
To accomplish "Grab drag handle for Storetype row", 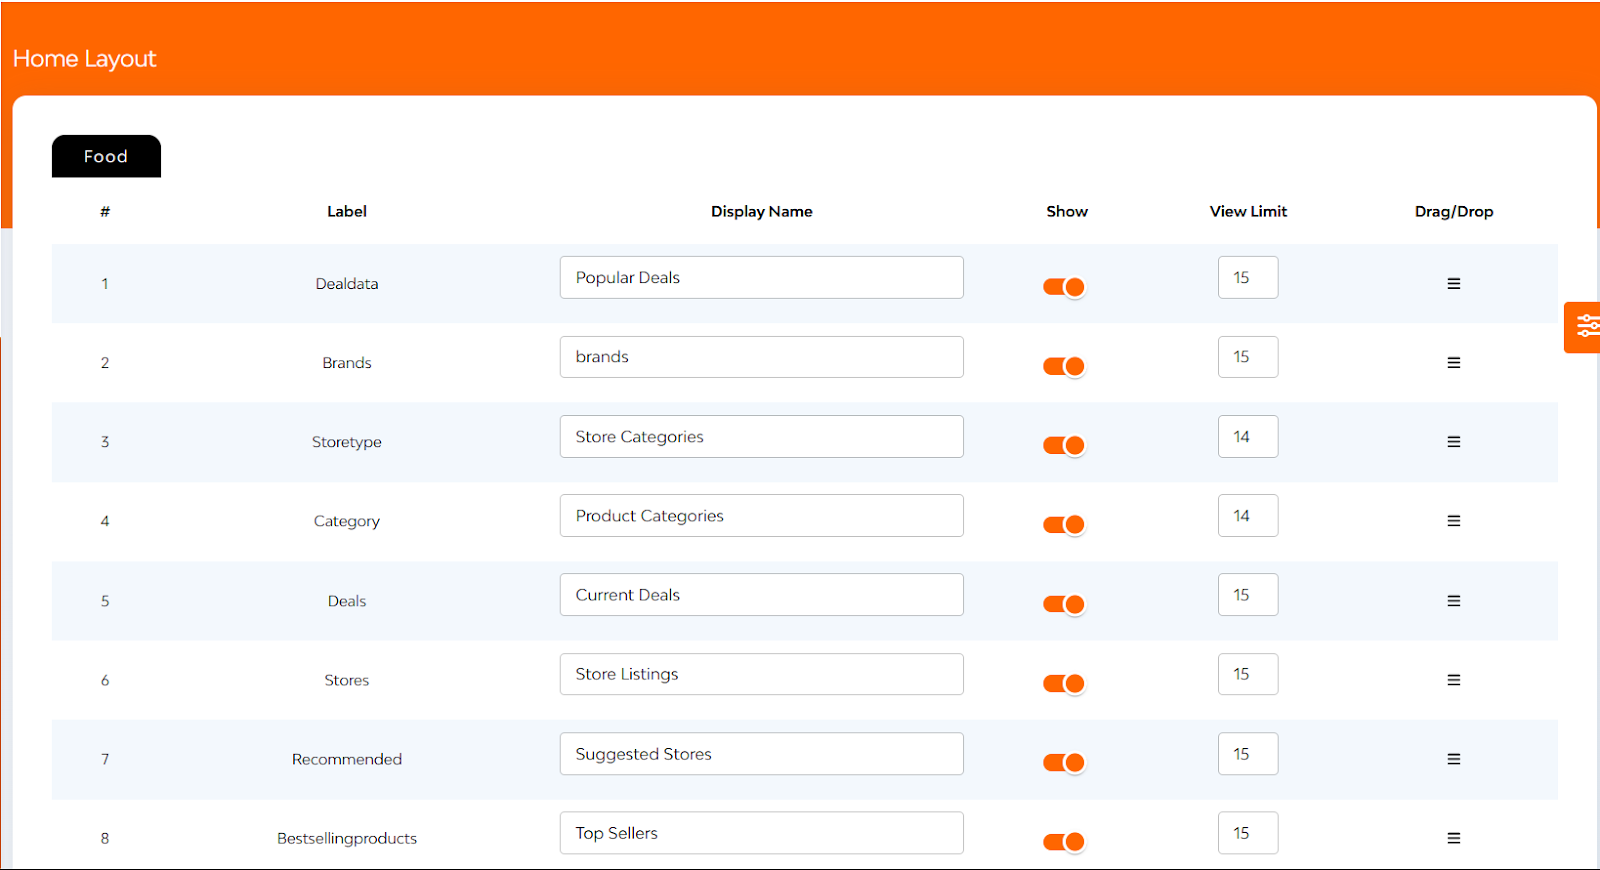I will pyautogui.click(x=1453, y=442).
